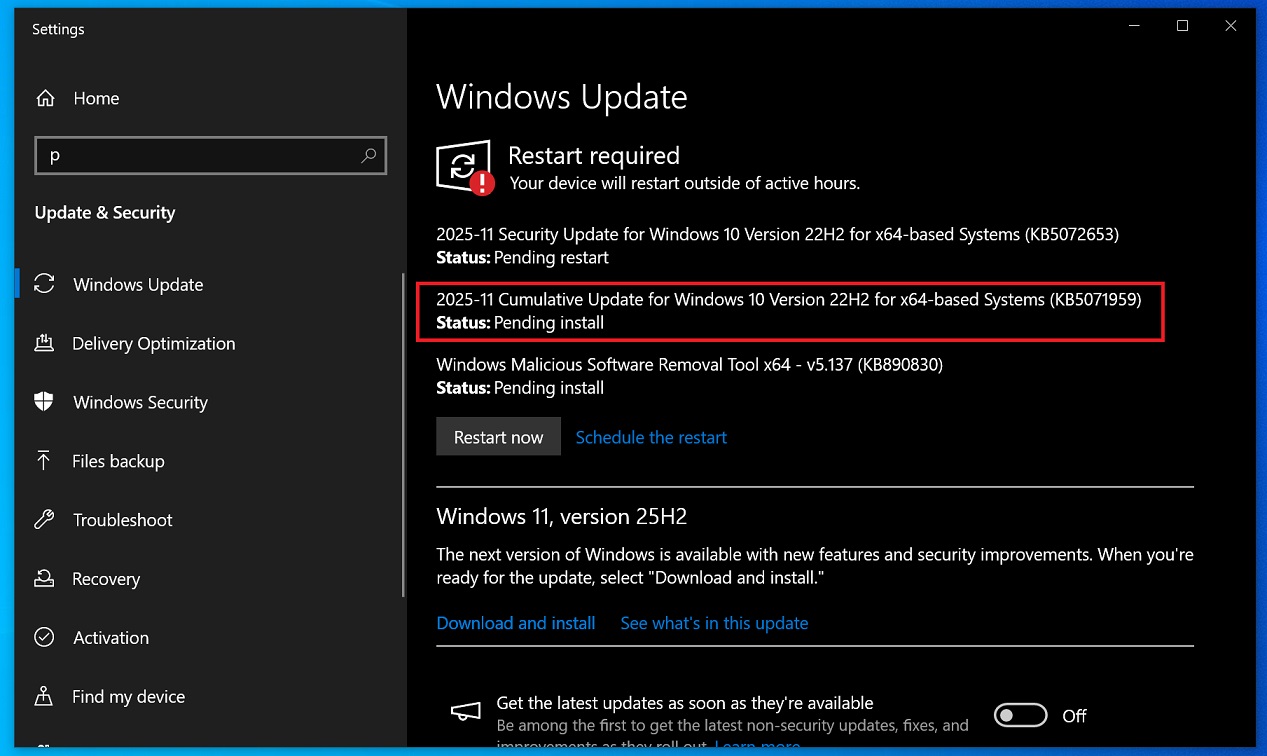
Task: Click the megaphone announcement icon
Action: click(465, 711)
